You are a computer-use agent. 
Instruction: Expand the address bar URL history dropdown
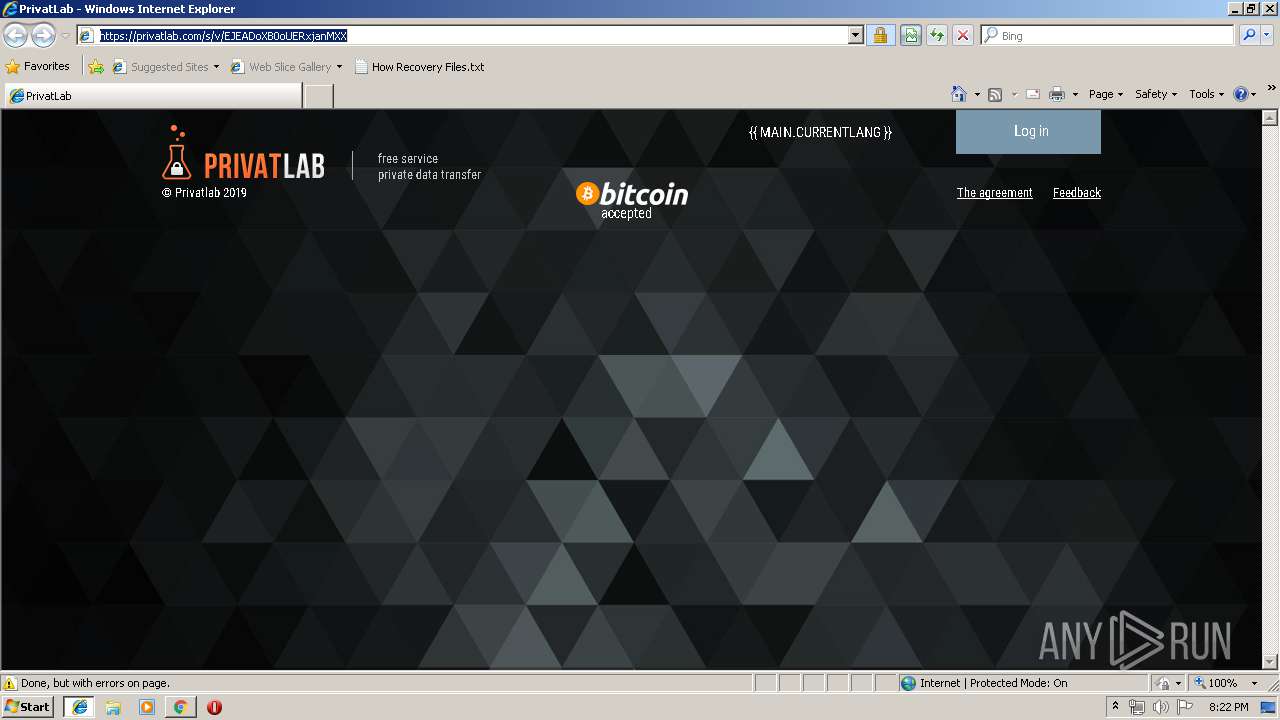[x=856, y=35]
